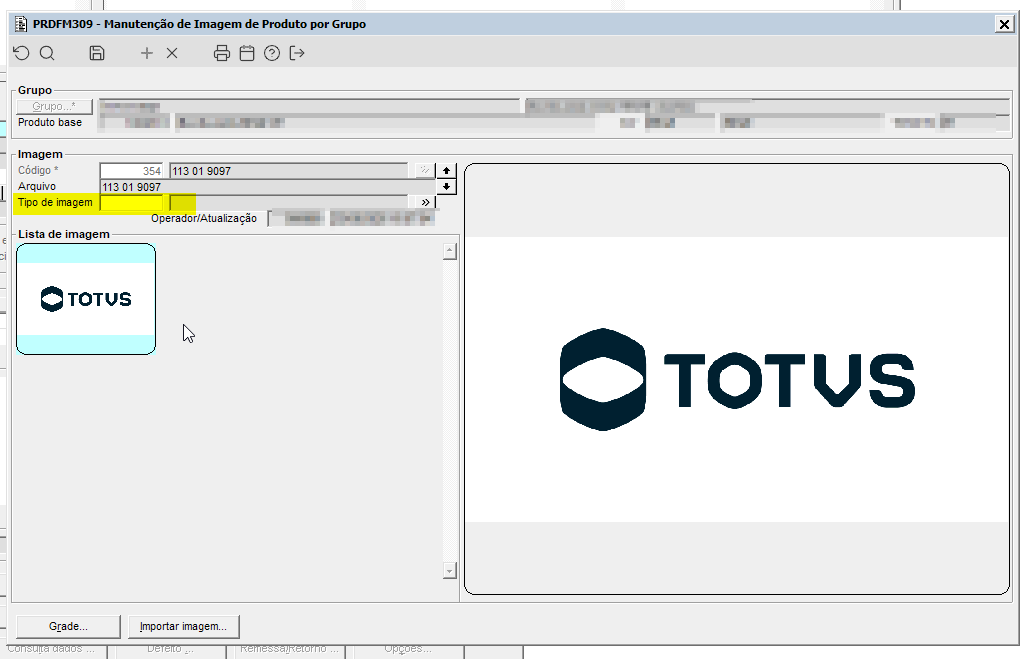Click the refresh/undo arrow toolbar icon
Screen dimensions: 1036x659
coord(22,54)
